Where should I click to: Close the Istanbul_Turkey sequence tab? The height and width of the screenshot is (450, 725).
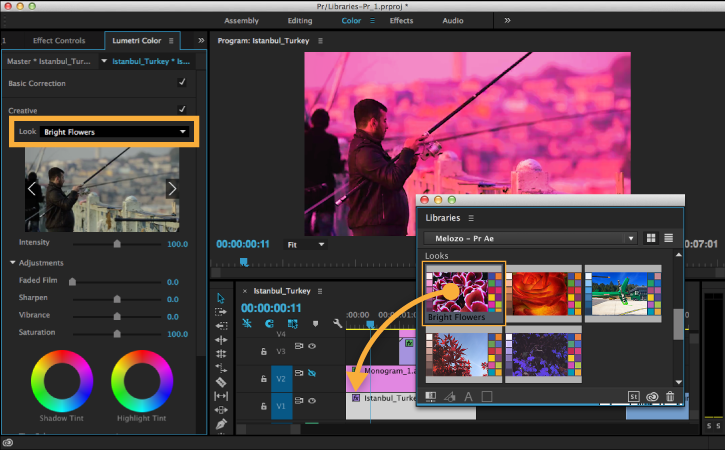click(x=245, y=291)
